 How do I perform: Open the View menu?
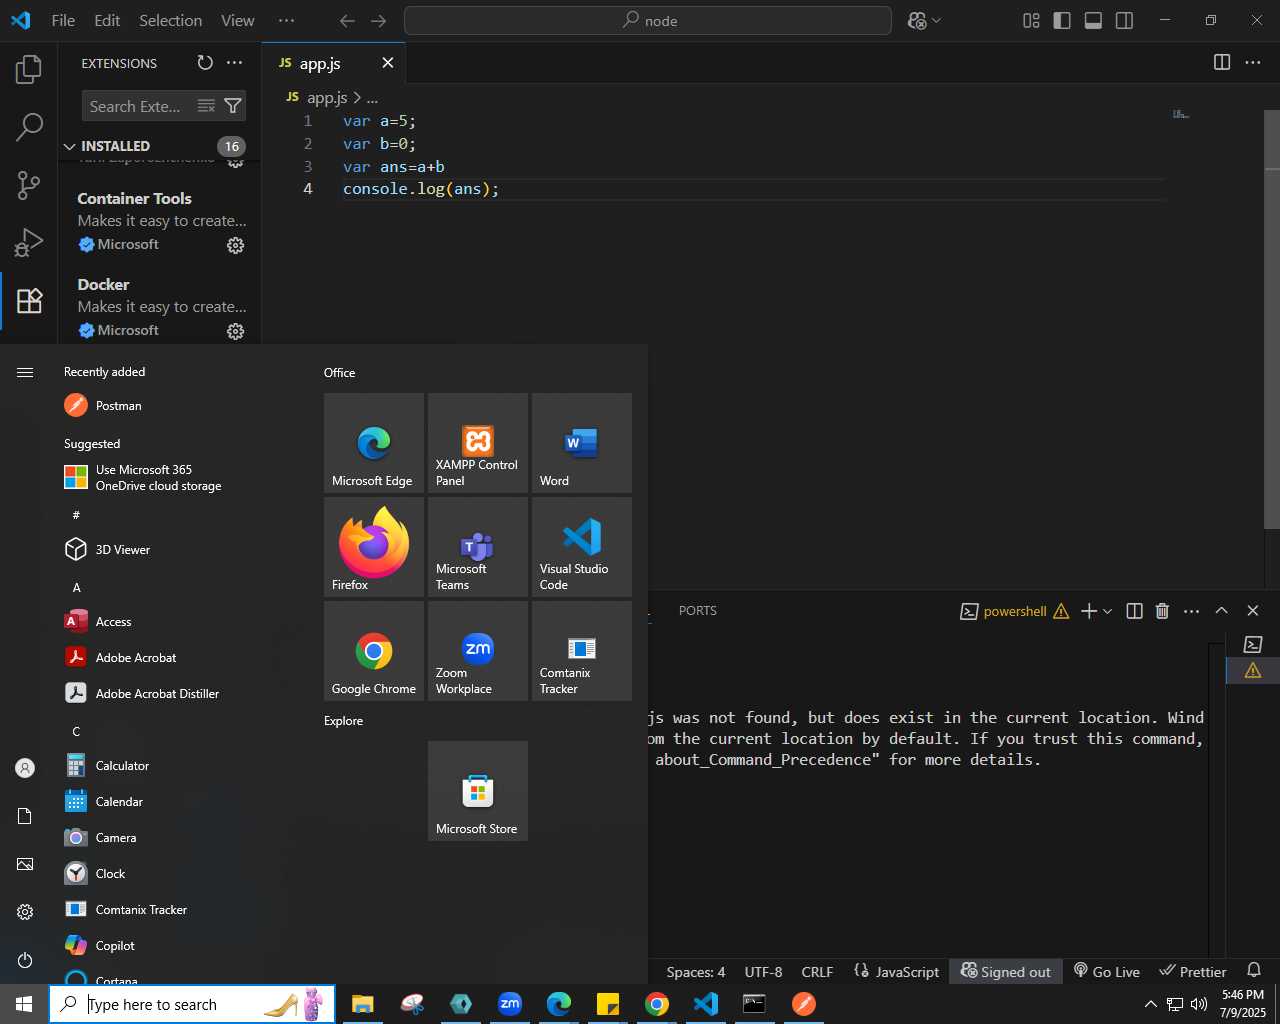coord(237,20)
